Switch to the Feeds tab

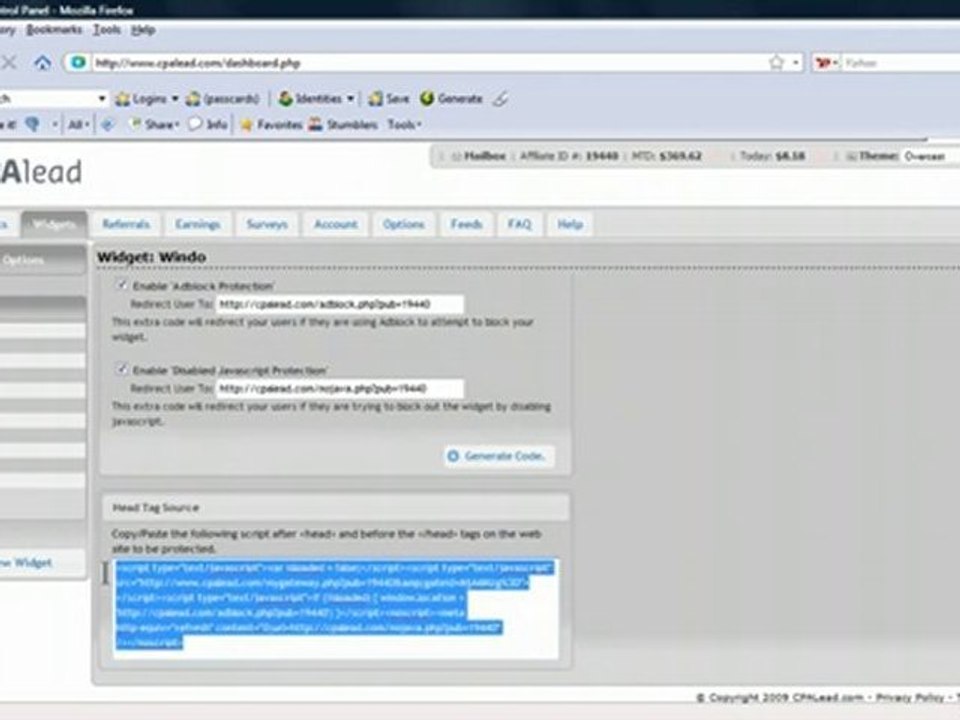pyautogui.click(x=467, y=224)
